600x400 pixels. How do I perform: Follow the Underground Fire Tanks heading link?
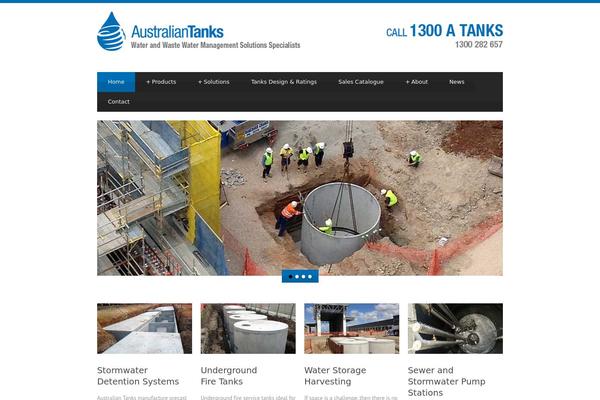tap(229, 376)
